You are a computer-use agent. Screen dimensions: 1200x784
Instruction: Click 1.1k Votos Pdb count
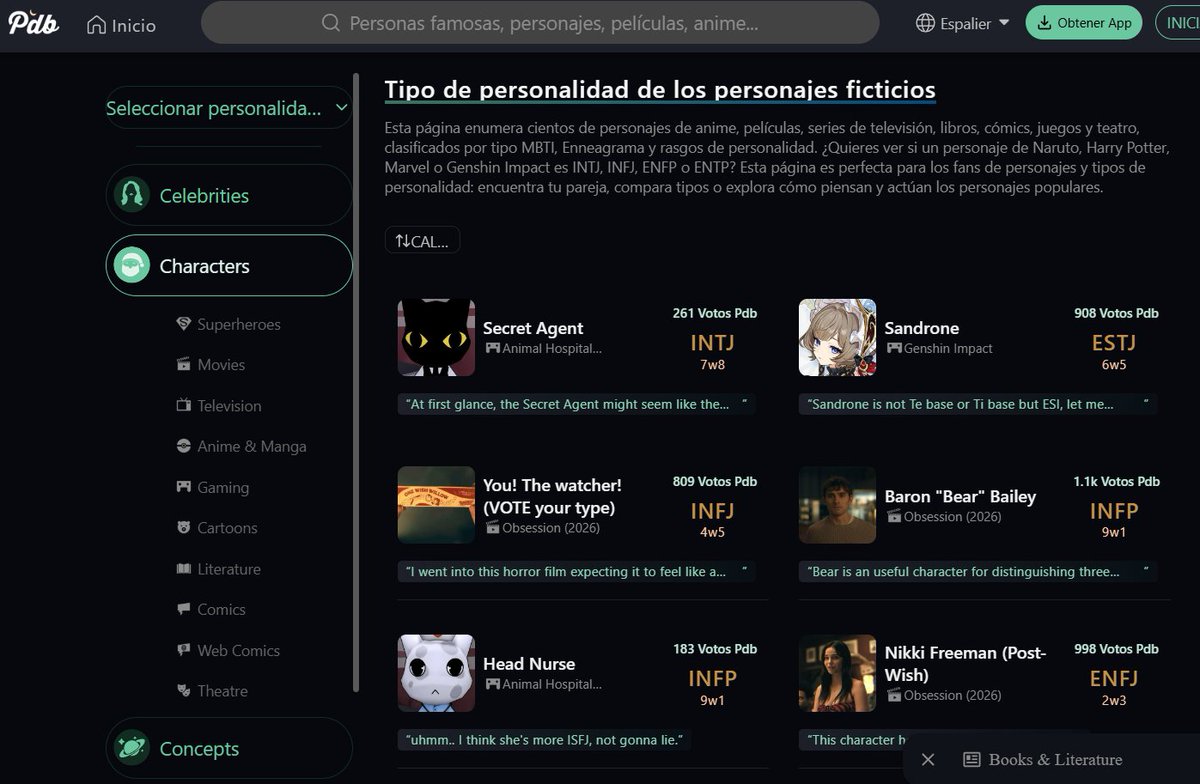click(1116, 481)
